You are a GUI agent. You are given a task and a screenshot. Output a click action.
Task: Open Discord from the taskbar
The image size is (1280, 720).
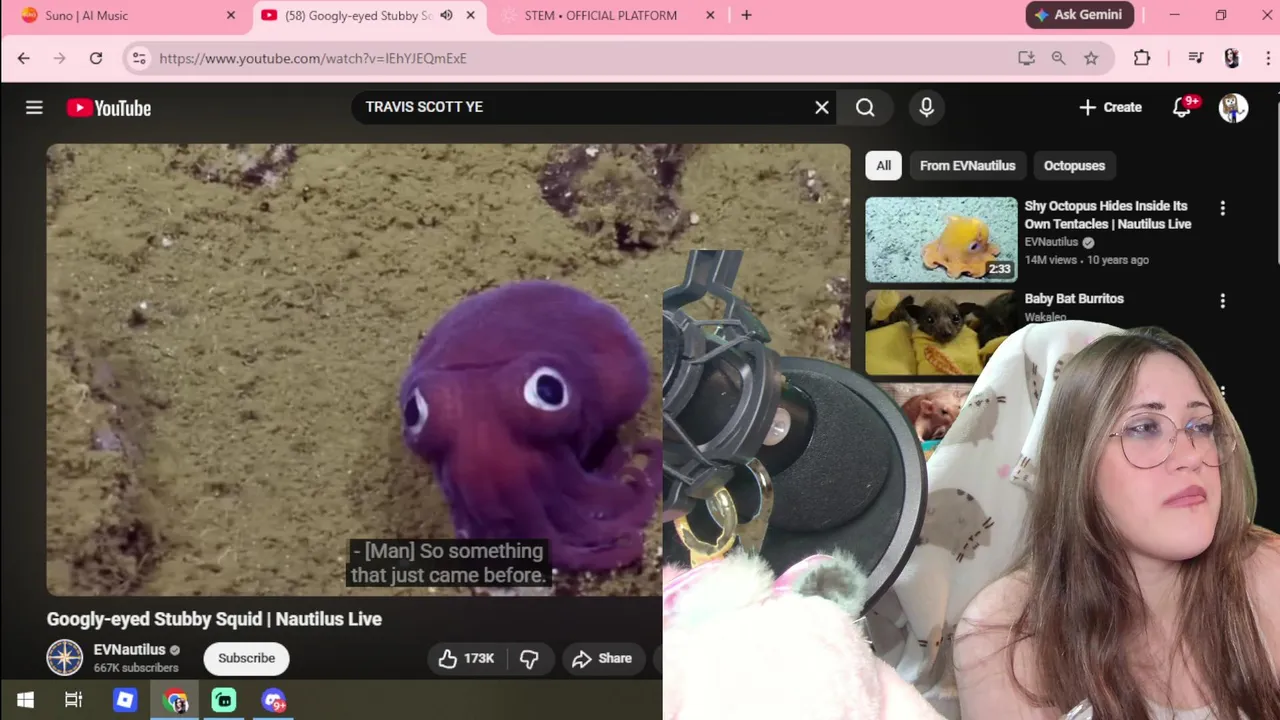[x=274, y=700]
